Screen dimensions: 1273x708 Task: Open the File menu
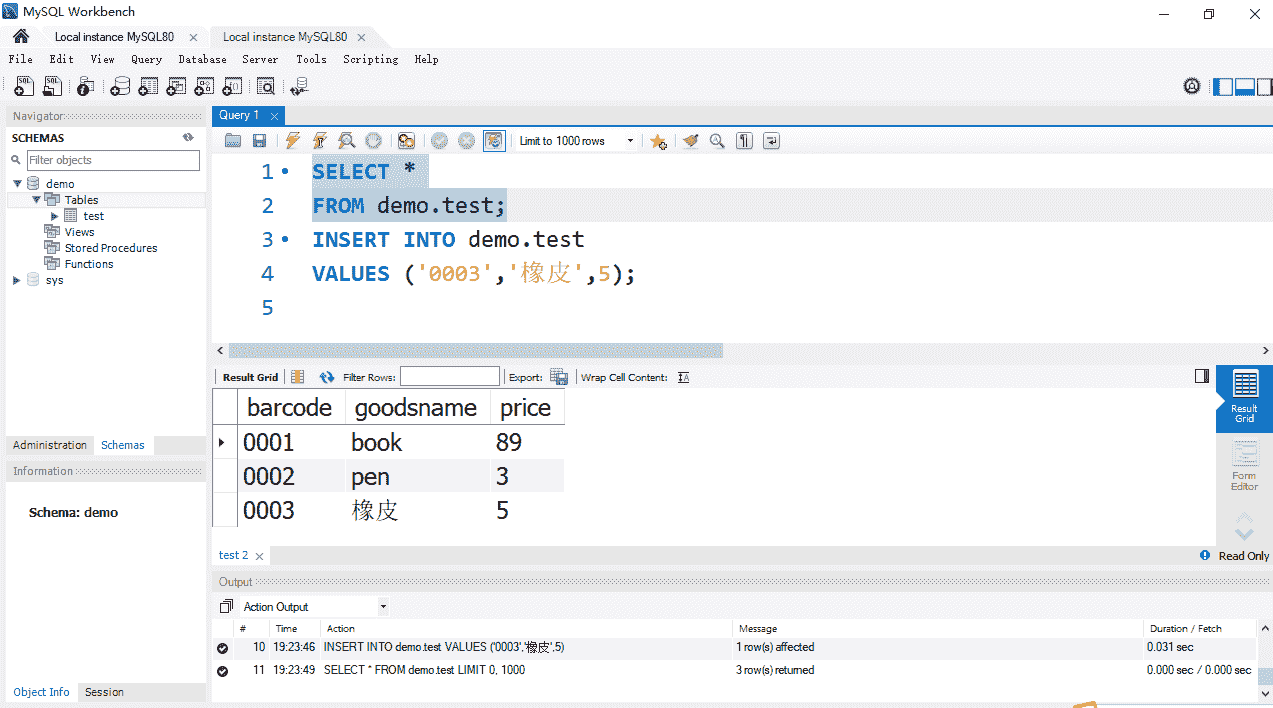[20, 59]
